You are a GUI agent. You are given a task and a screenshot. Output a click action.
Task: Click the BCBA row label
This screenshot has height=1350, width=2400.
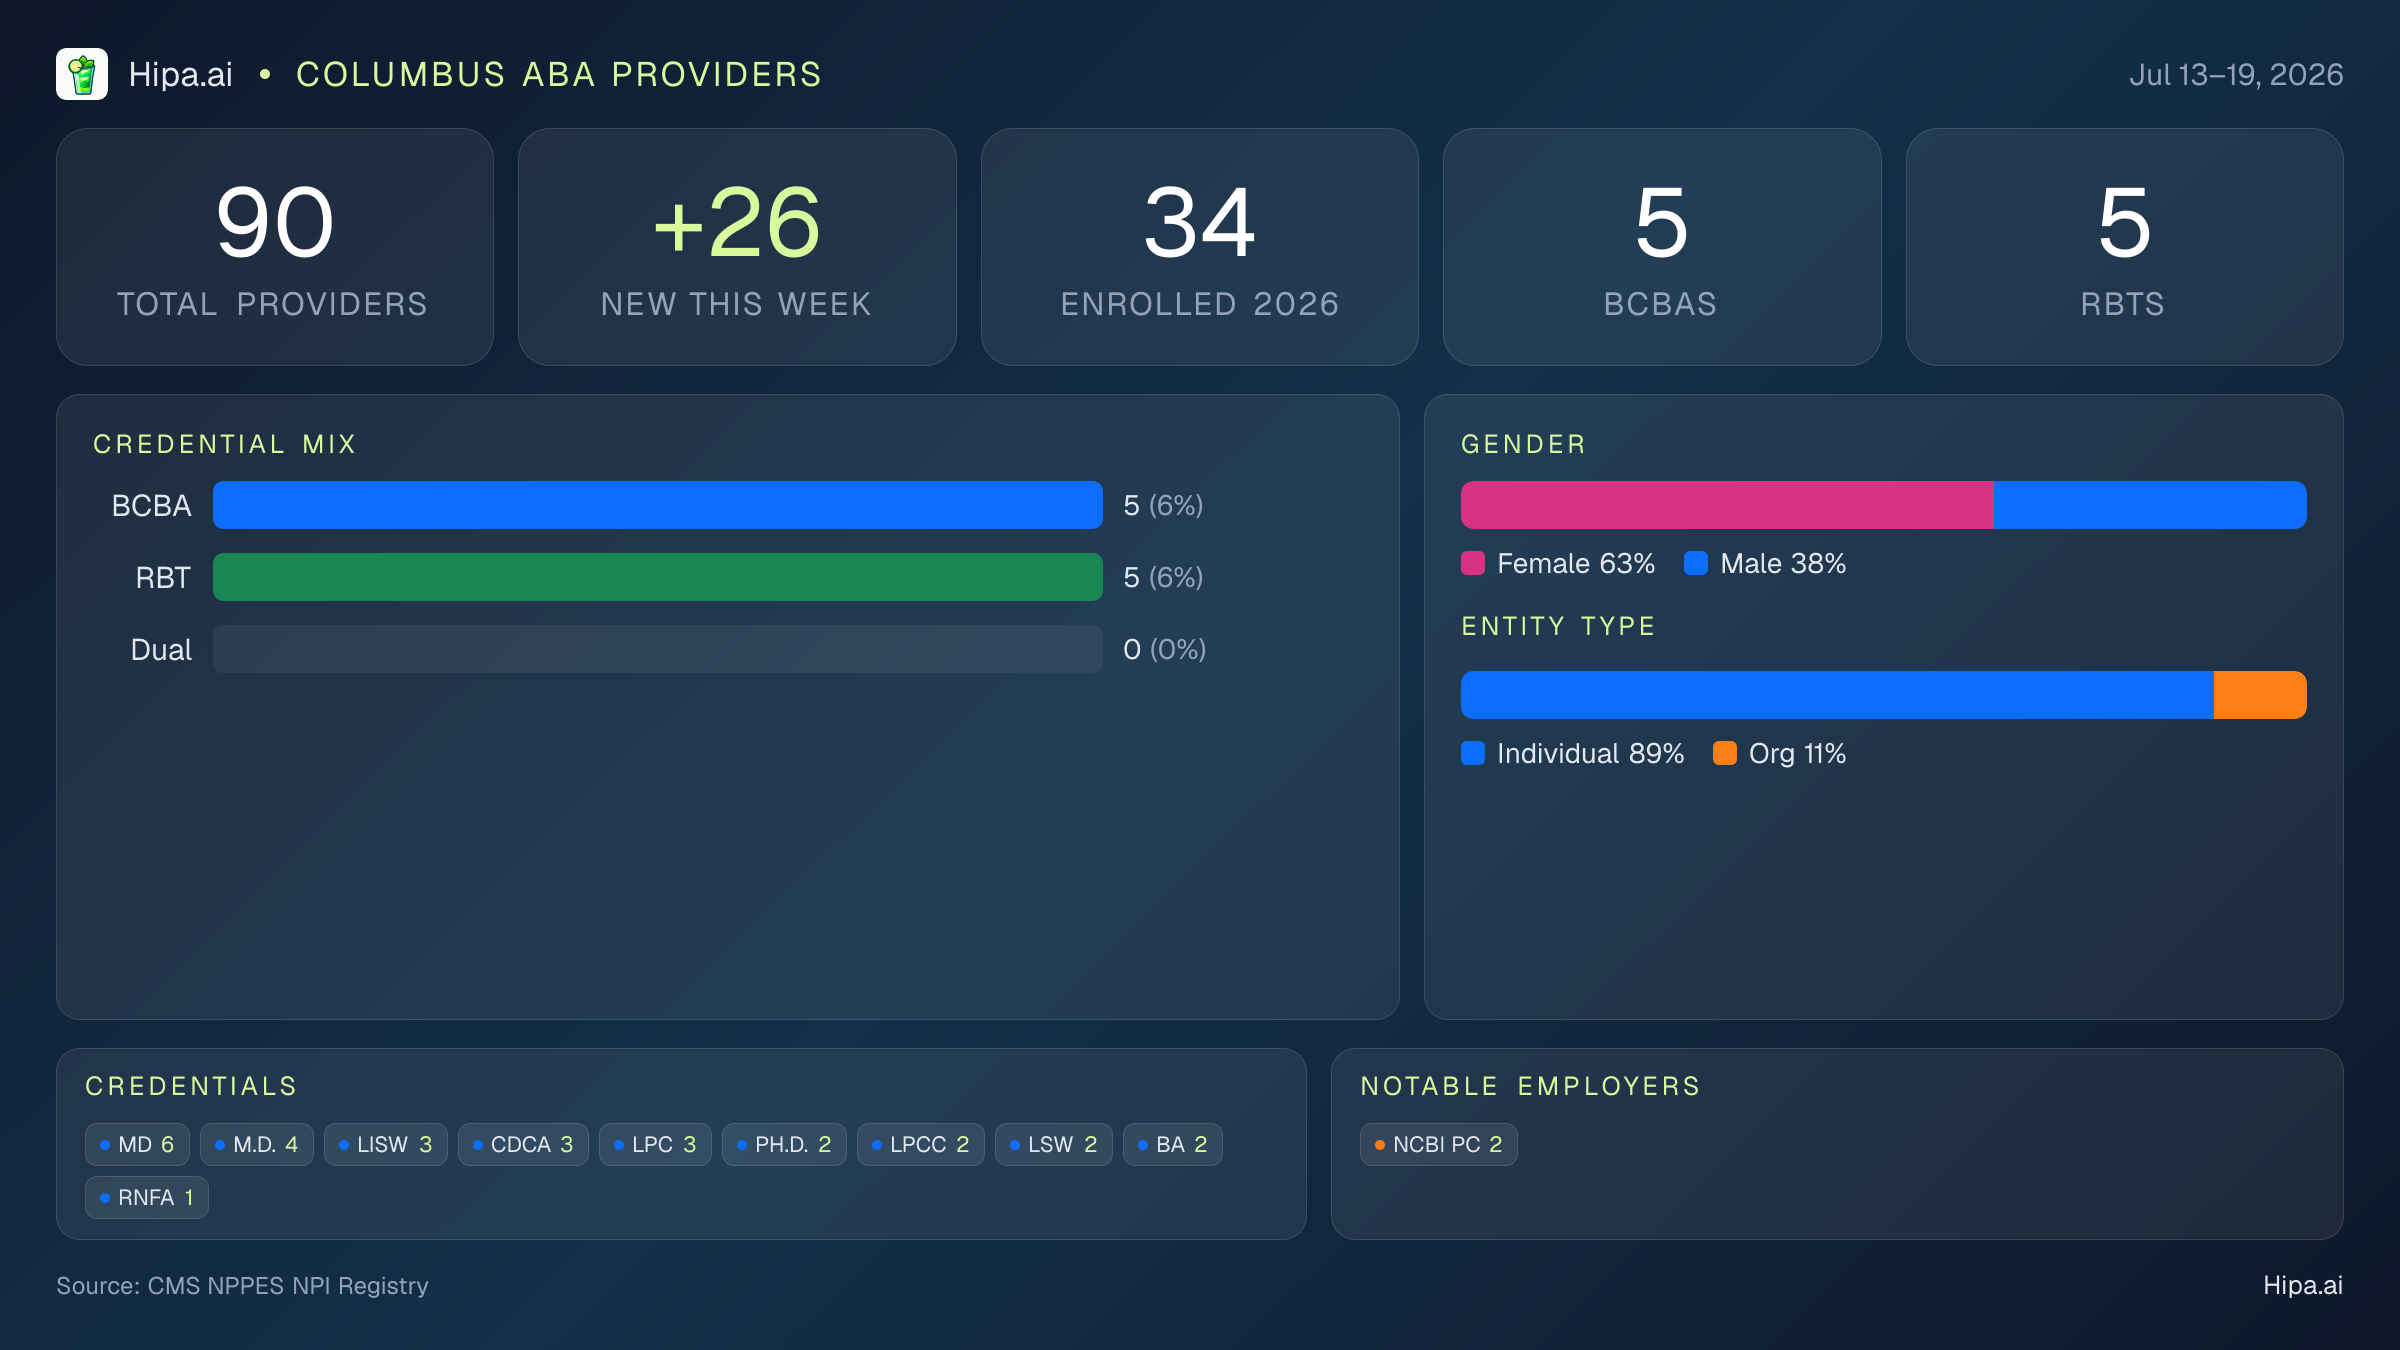tap(151, 506)
